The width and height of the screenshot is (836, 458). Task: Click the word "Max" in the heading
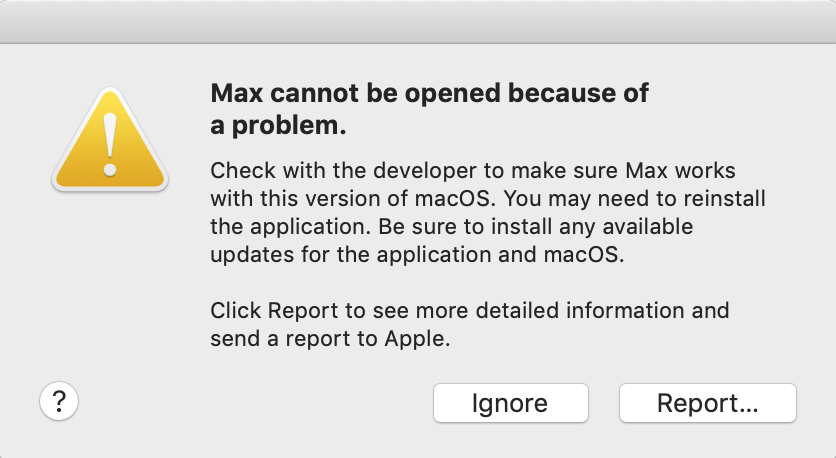[237, 93]
